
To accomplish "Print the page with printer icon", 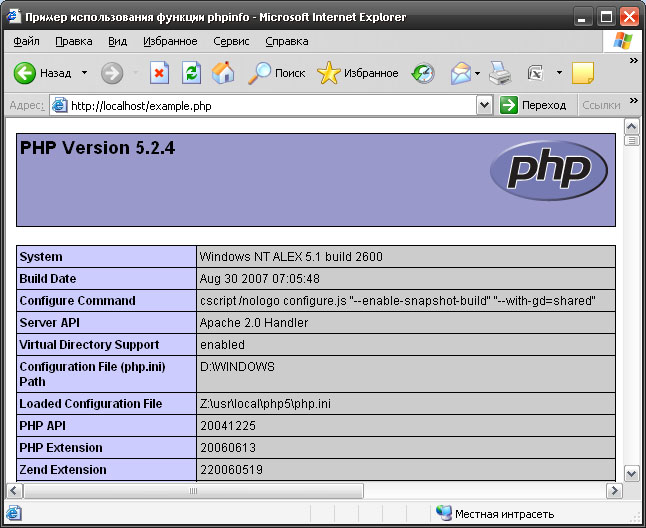I will coord(500,73).
